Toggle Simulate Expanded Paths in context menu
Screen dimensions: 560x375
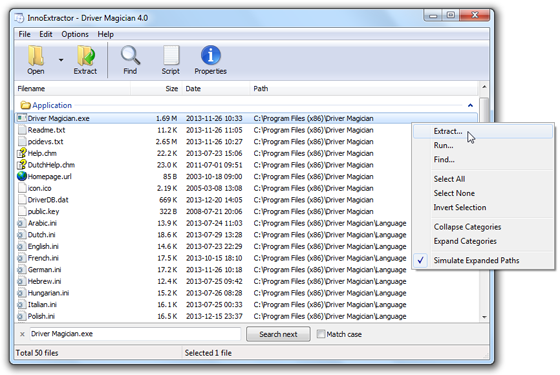click(x=483, y=260)
